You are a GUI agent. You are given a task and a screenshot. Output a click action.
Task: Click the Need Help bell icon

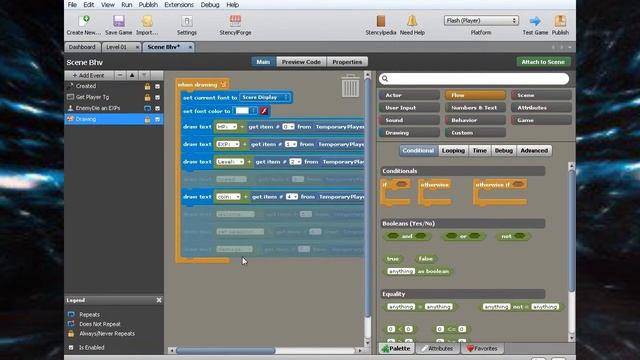pos(412,21)
